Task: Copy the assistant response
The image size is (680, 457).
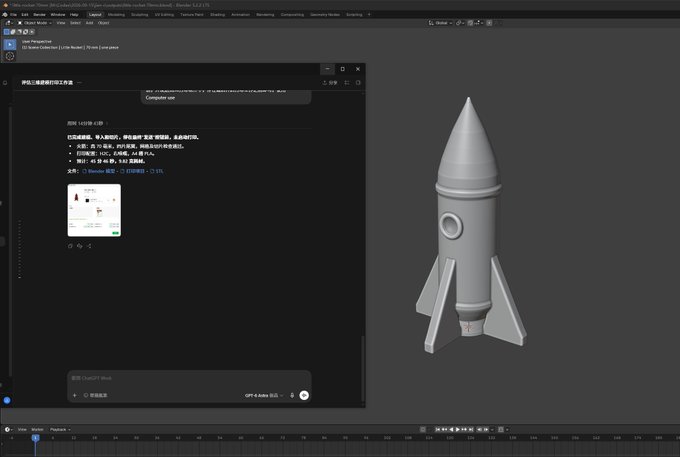Action: pos(70,246)
